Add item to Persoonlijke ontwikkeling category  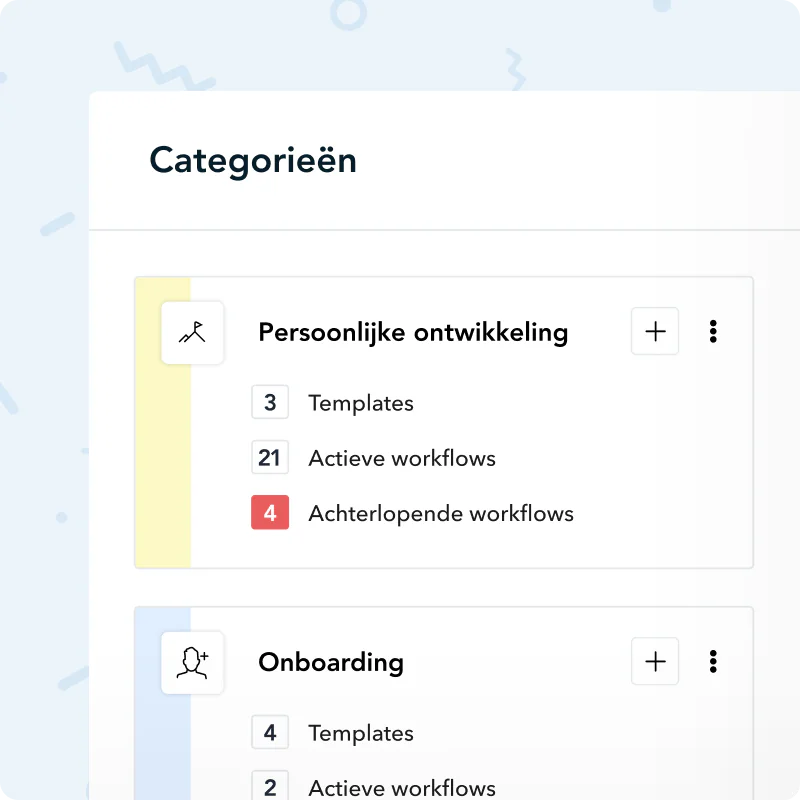point(655,331)
